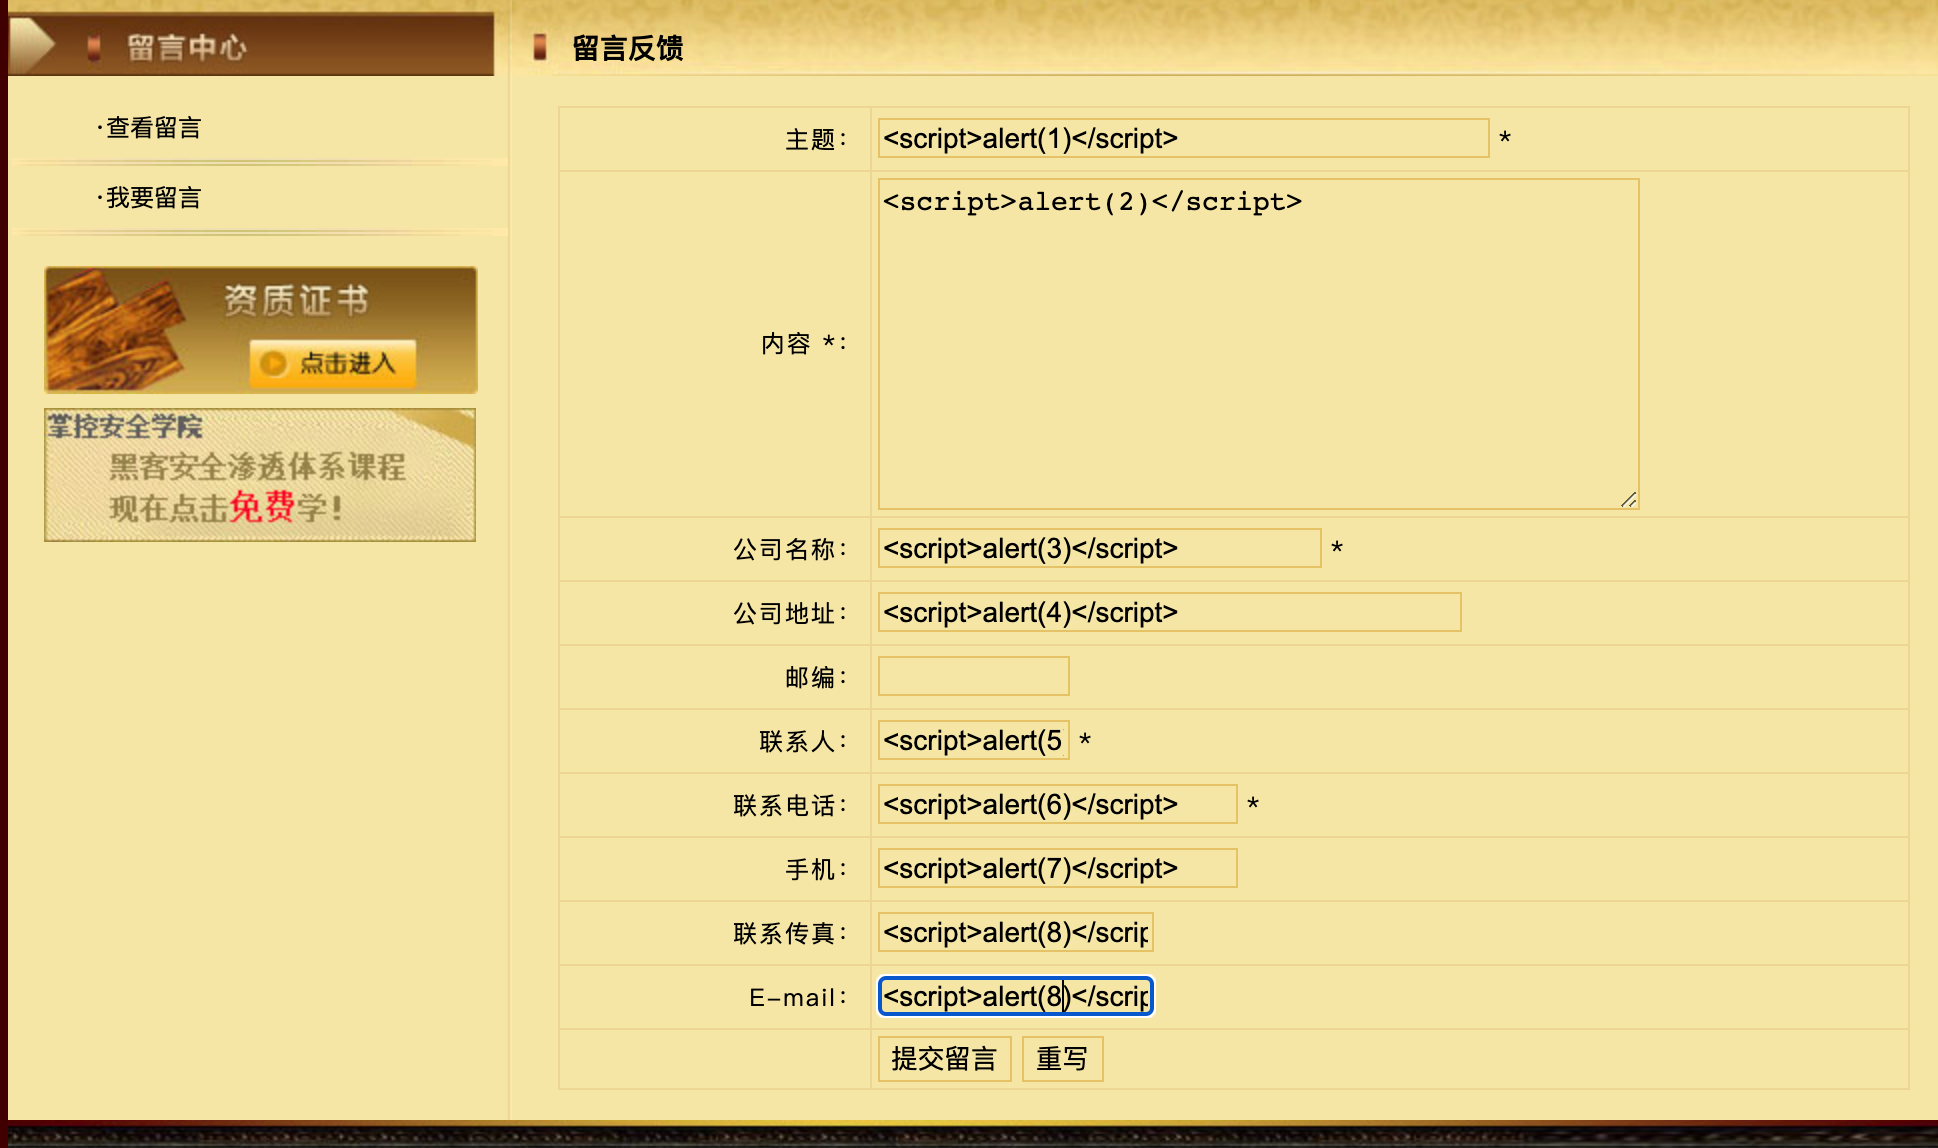Click the E-mail input field
This screenshot has height=1148, width=1938.
pos(1016,996)
